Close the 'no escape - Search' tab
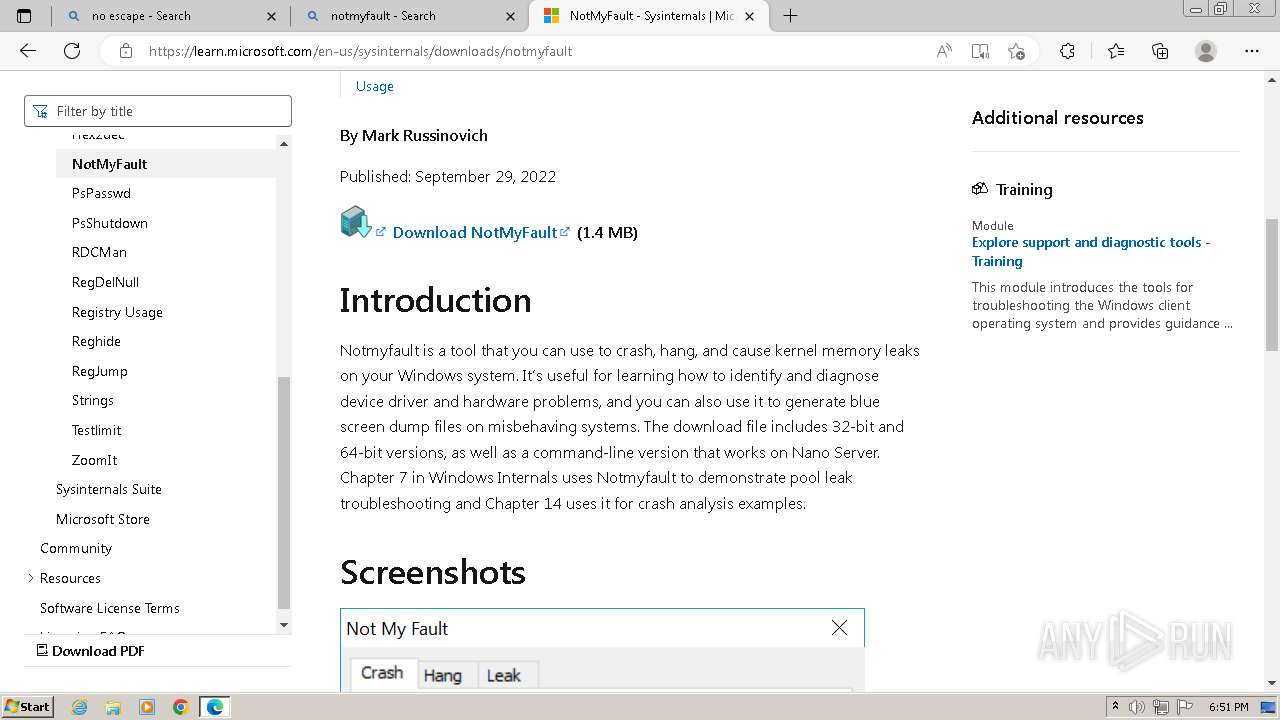 pyautogui.click(x=272, y=16)
